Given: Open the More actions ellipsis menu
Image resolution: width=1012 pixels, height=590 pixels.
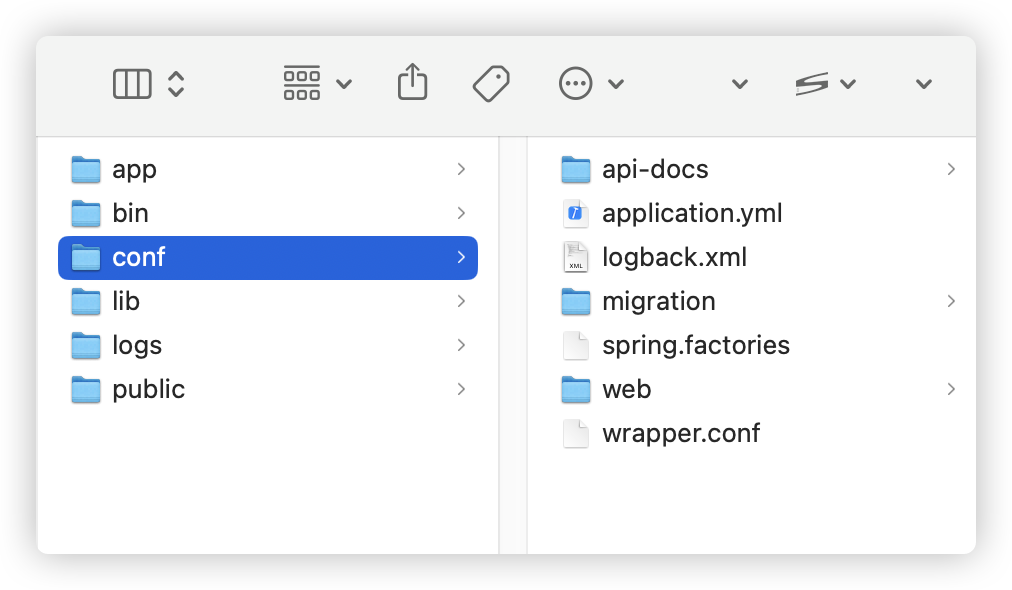Looking at the screenshot, I should tap(590, 84).
